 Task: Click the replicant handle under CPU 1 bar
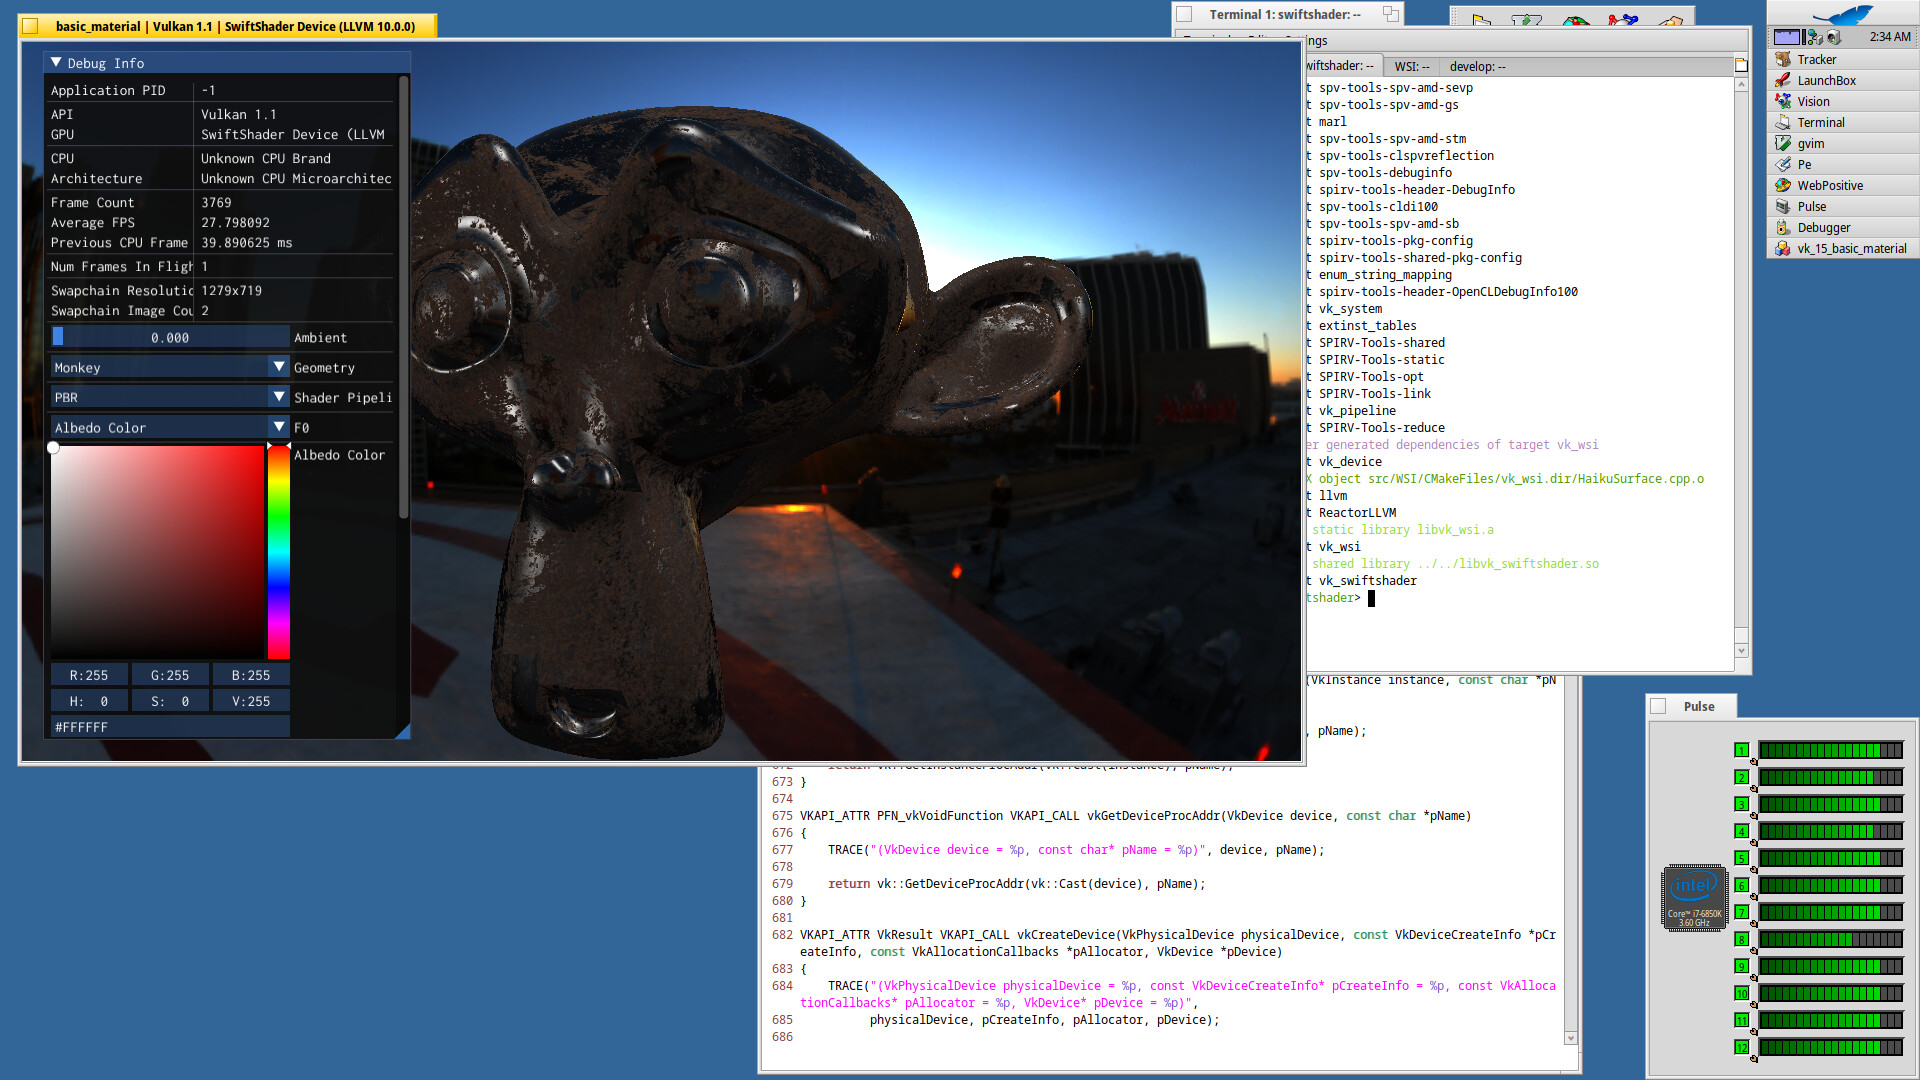tap(1753, 762)
